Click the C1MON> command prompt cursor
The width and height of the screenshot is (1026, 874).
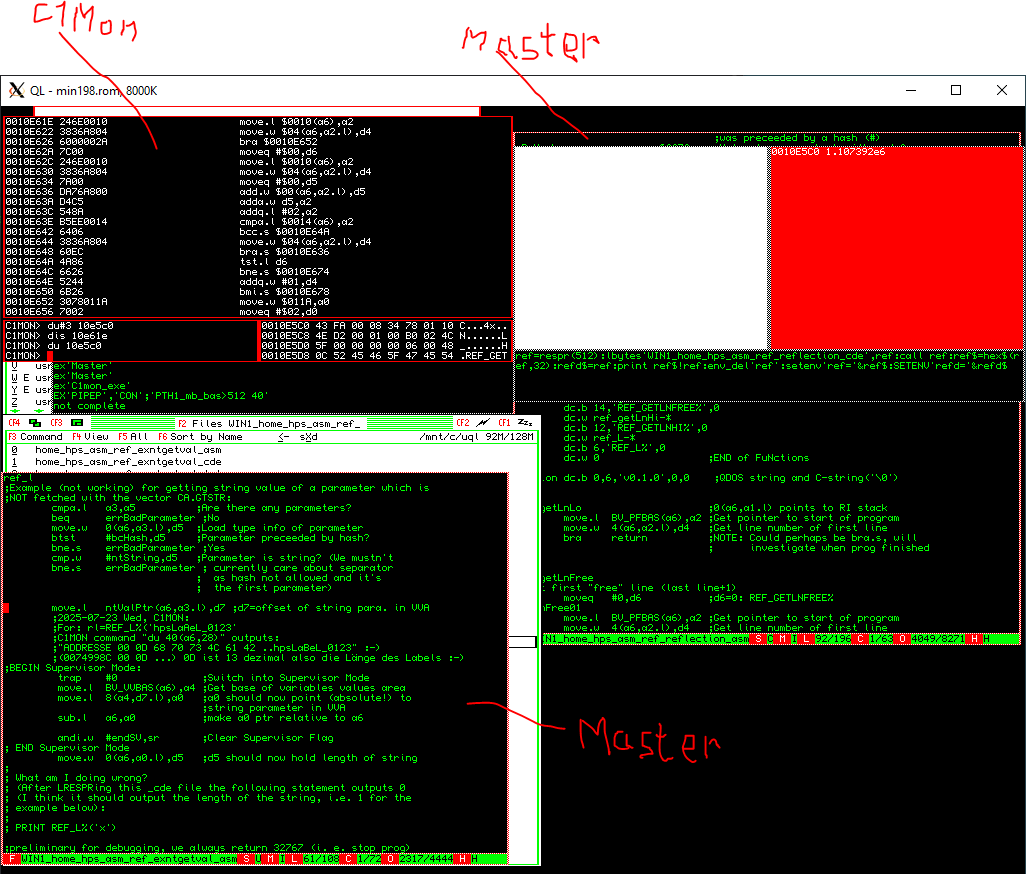[x=50, y=356]
